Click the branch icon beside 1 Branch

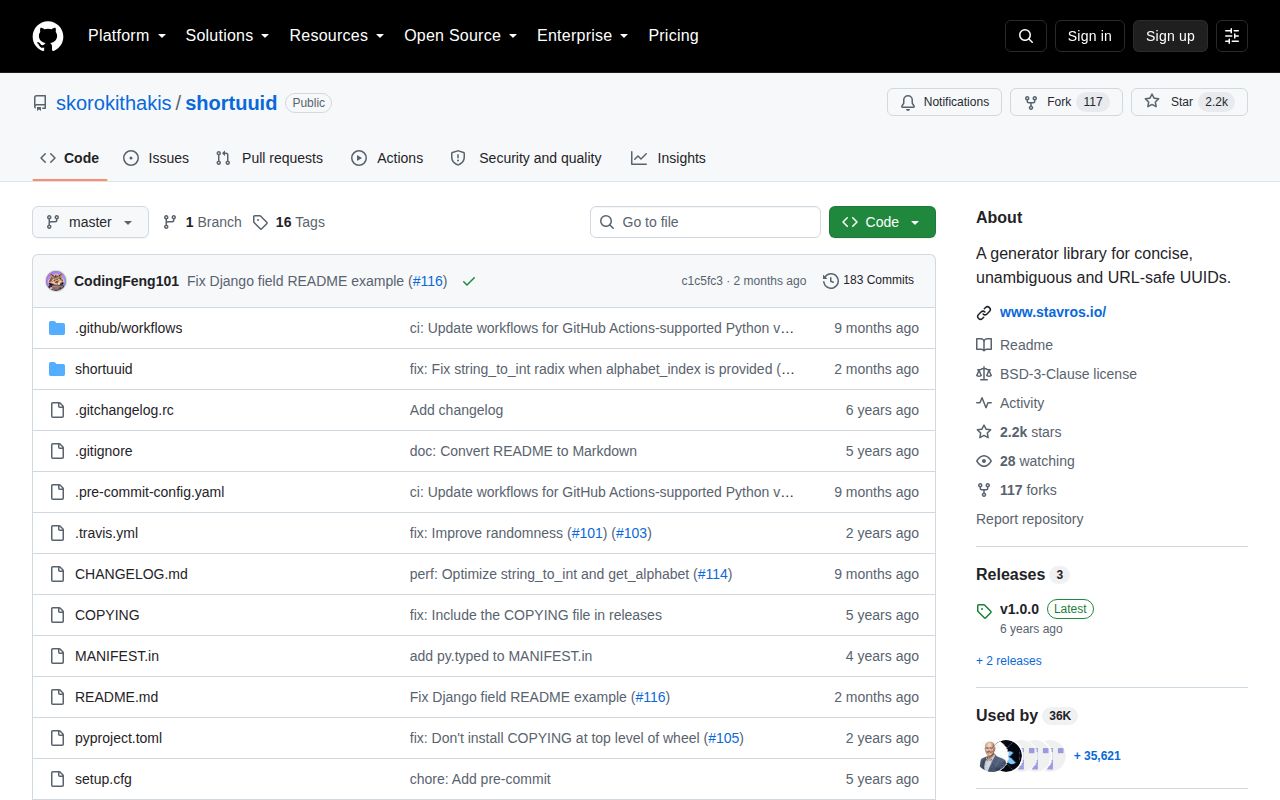[170, 222]
